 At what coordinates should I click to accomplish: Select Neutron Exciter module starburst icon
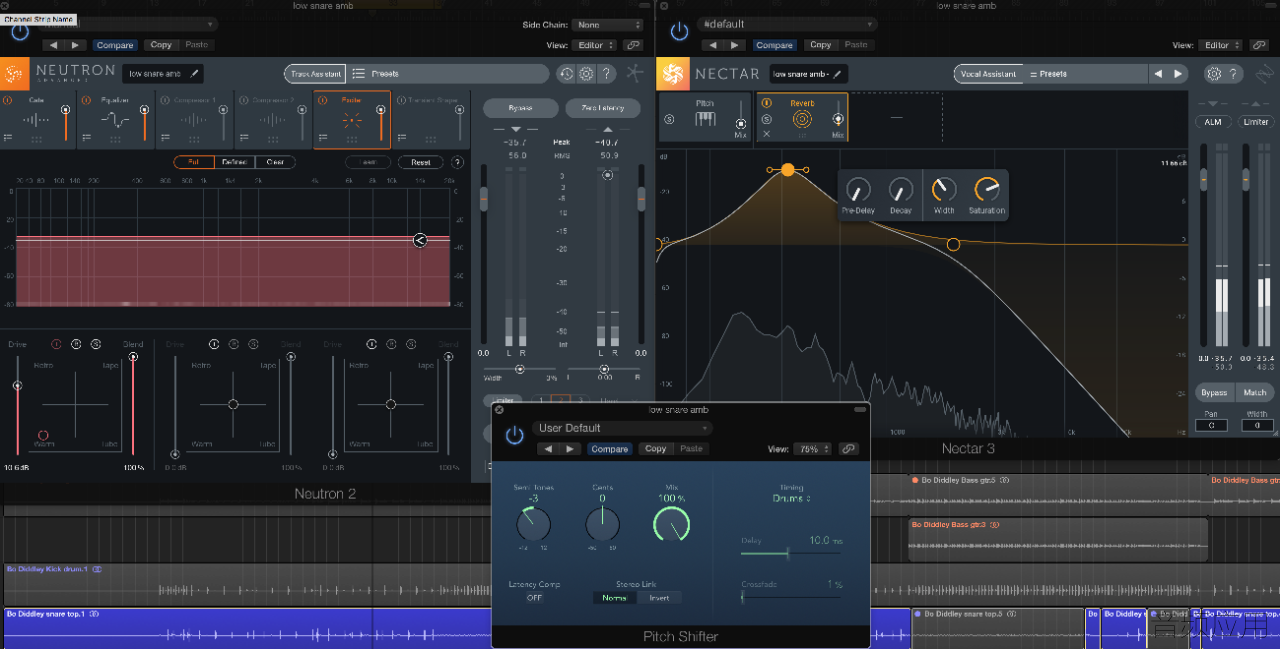(x=351, y=119)
